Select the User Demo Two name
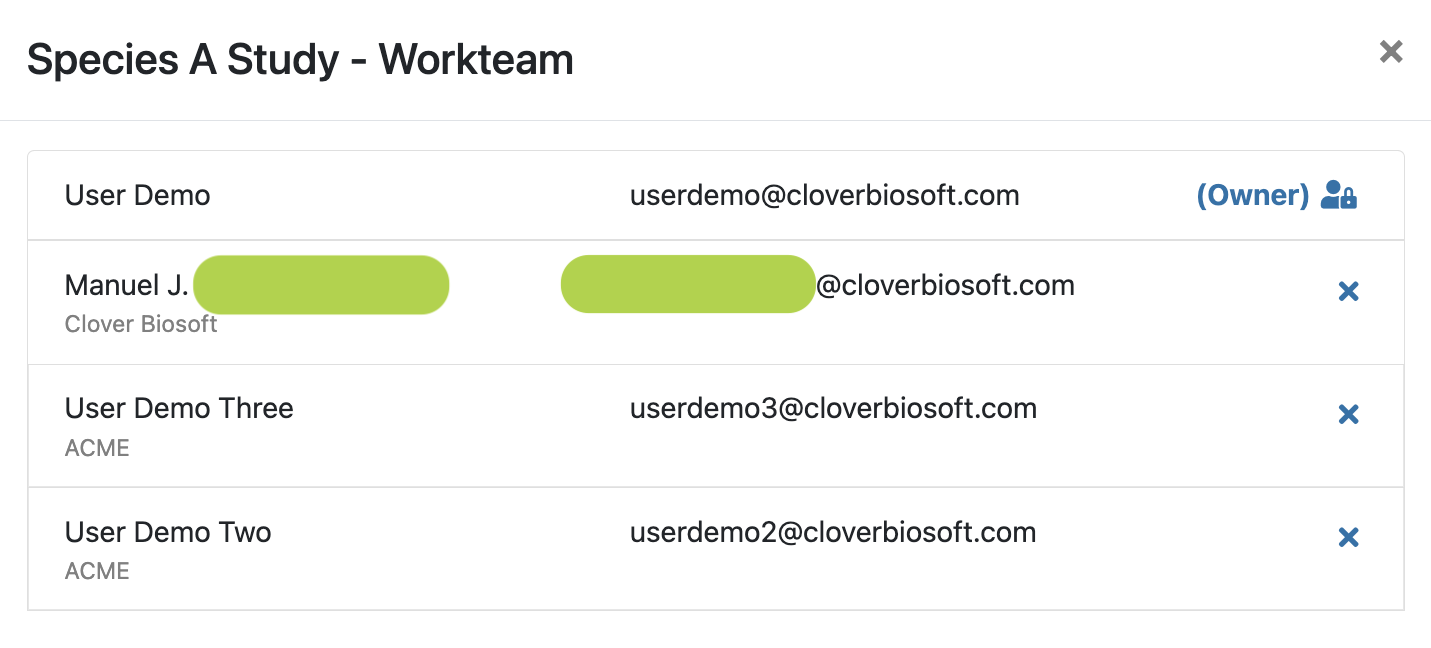The image size is (1431, 648). (168, 531)
